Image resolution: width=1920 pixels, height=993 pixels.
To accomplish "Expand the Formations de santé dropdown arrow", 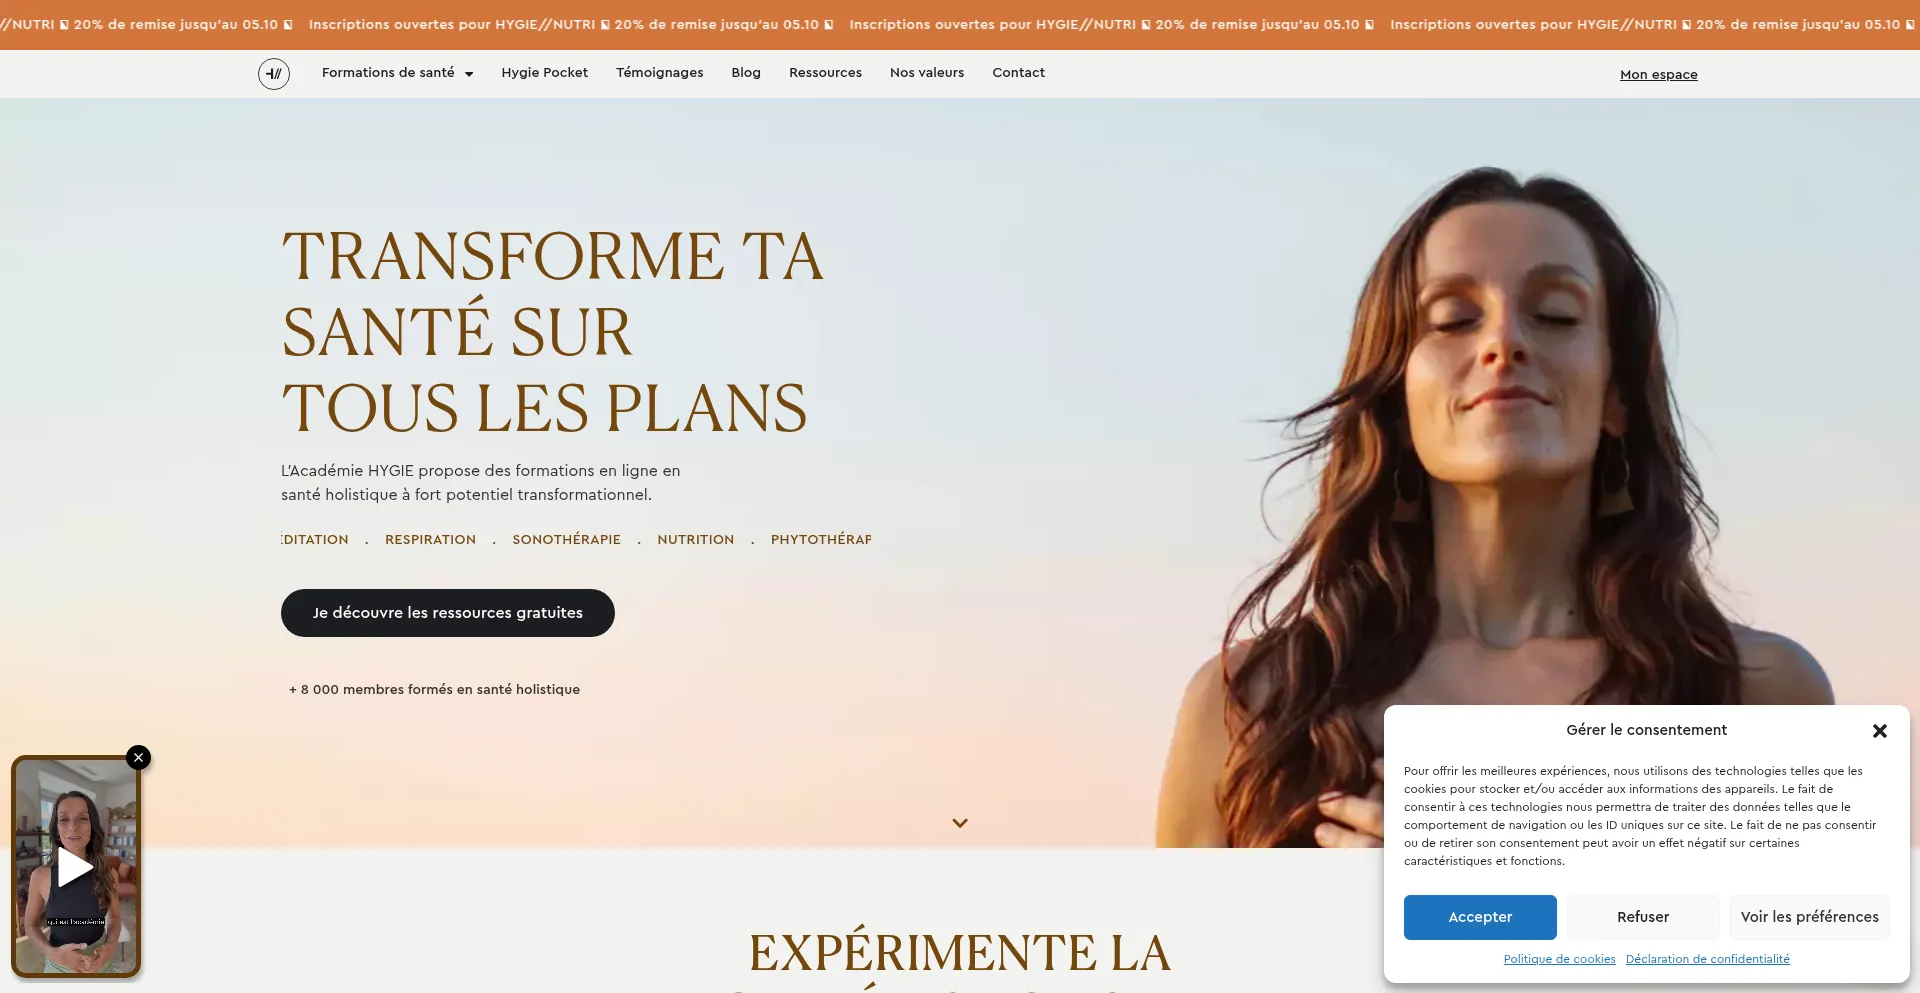I will (x=469, y=74).
